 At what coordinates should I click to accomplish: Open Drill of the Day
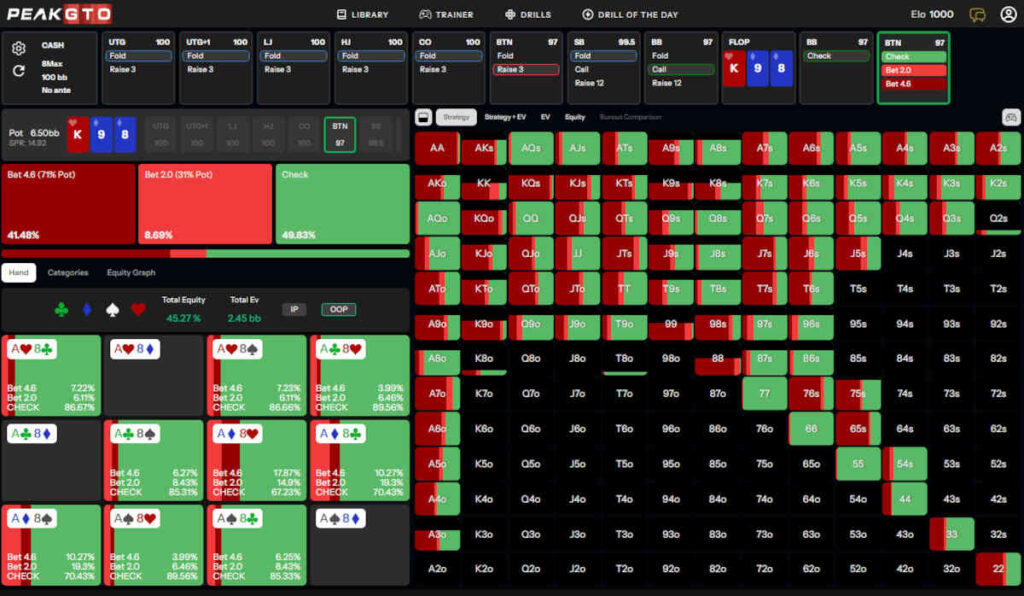pos(629,15)
